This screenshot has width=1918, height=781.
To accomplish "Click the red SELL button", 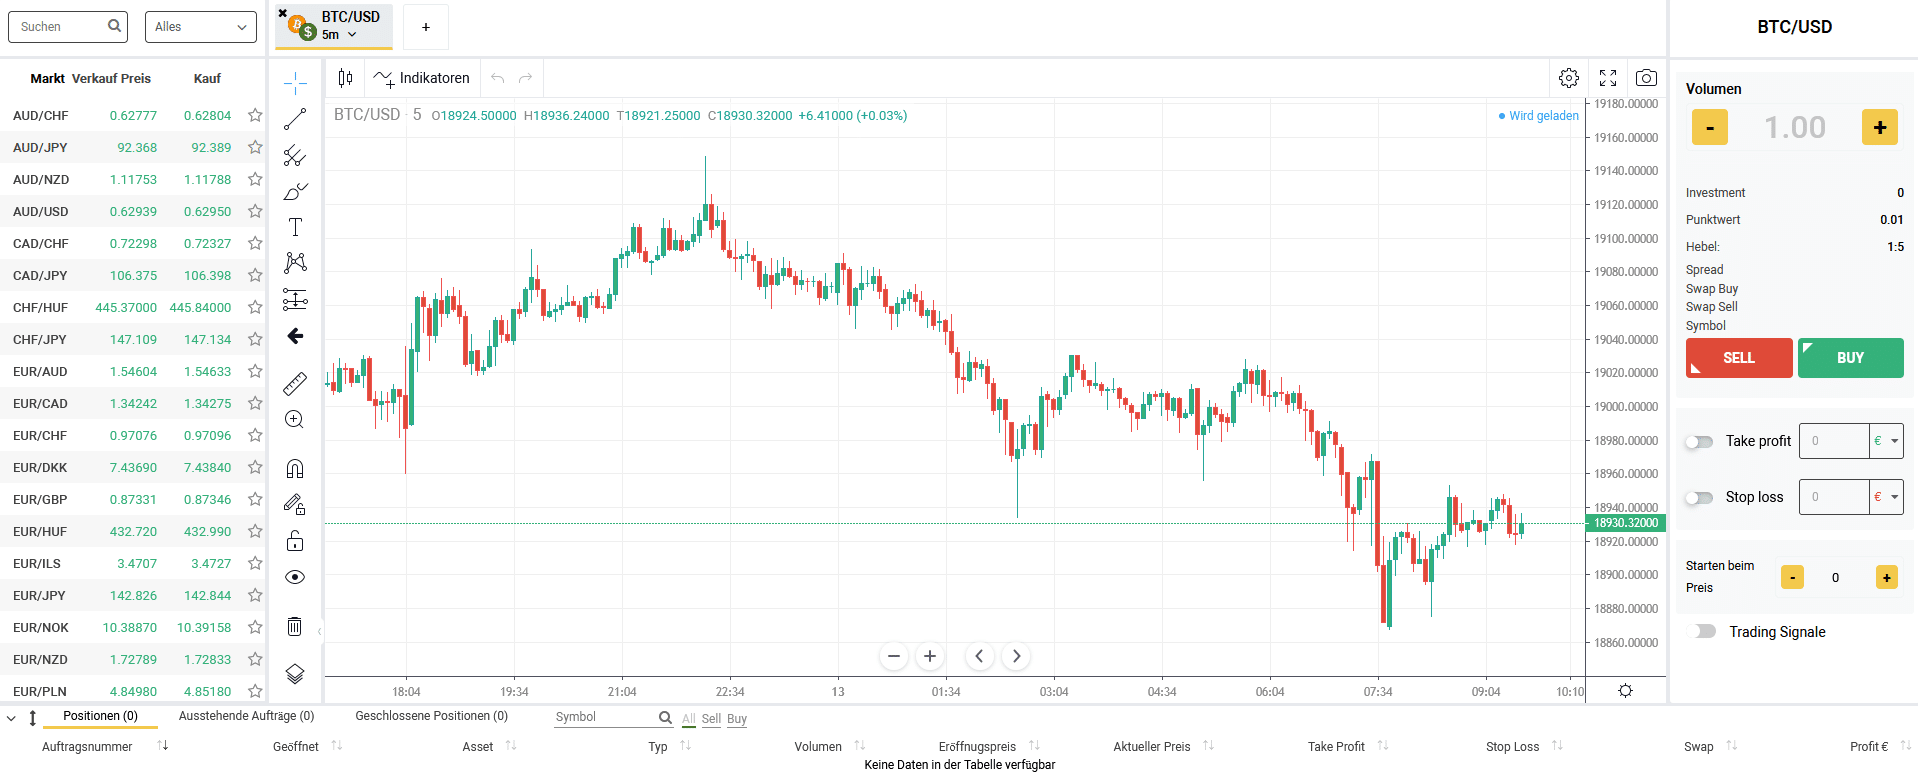I will [x=1739, y=358].
